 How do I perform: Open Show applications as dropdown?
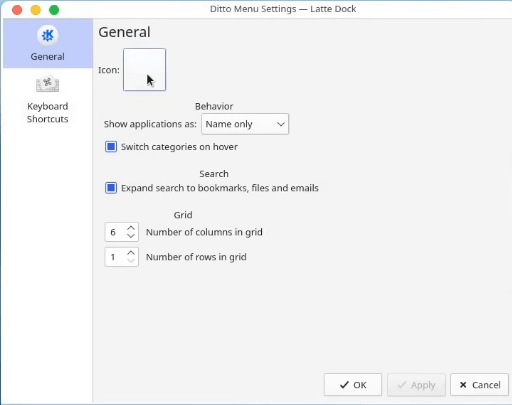pos(245,124)
